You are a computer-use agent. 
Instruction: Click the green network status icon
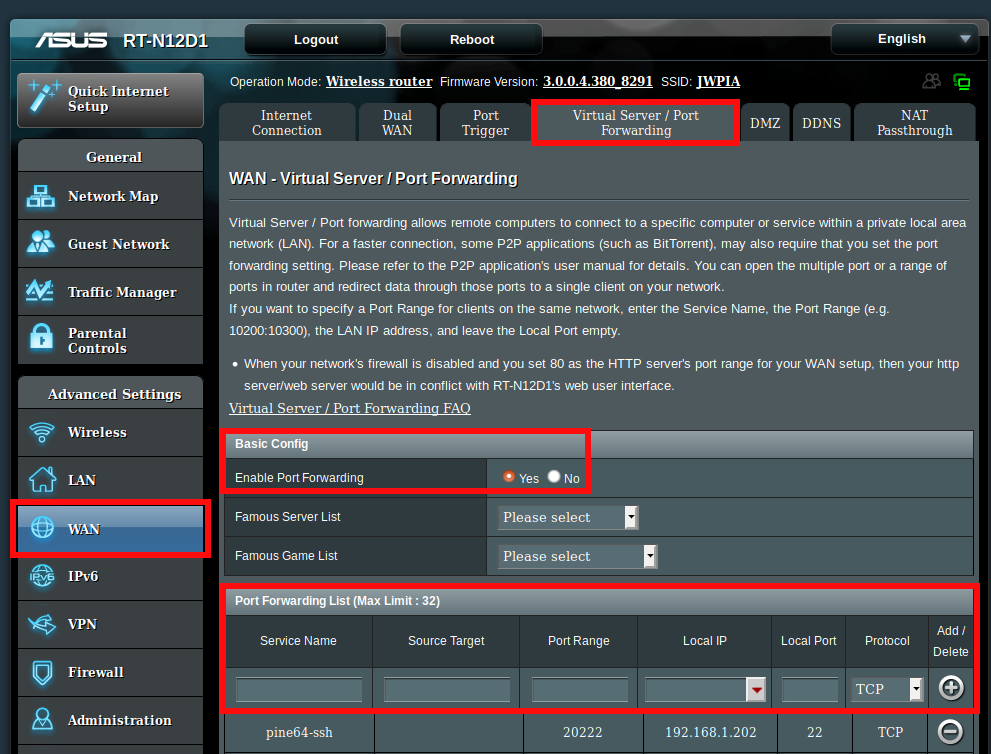click(961, 82)
